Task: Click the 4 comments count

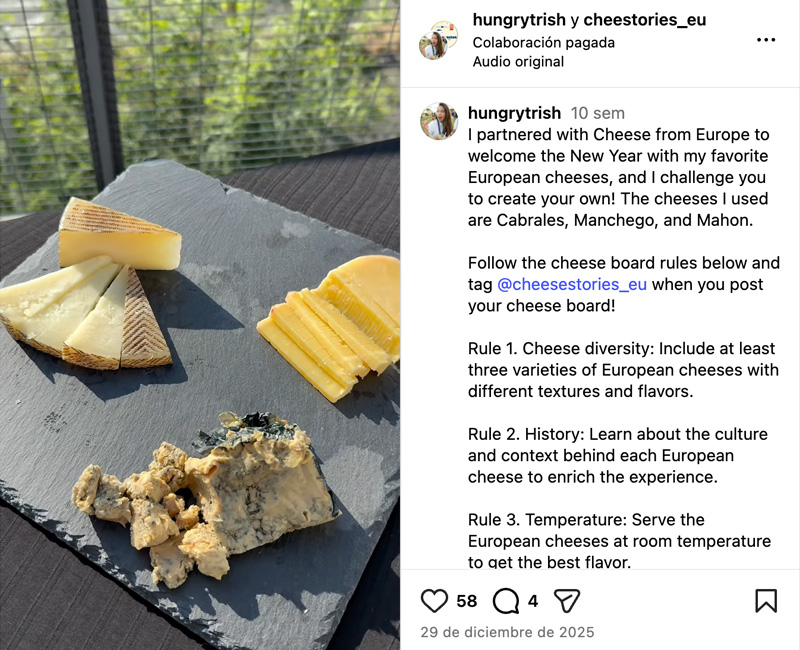Action: pos(533,601)
